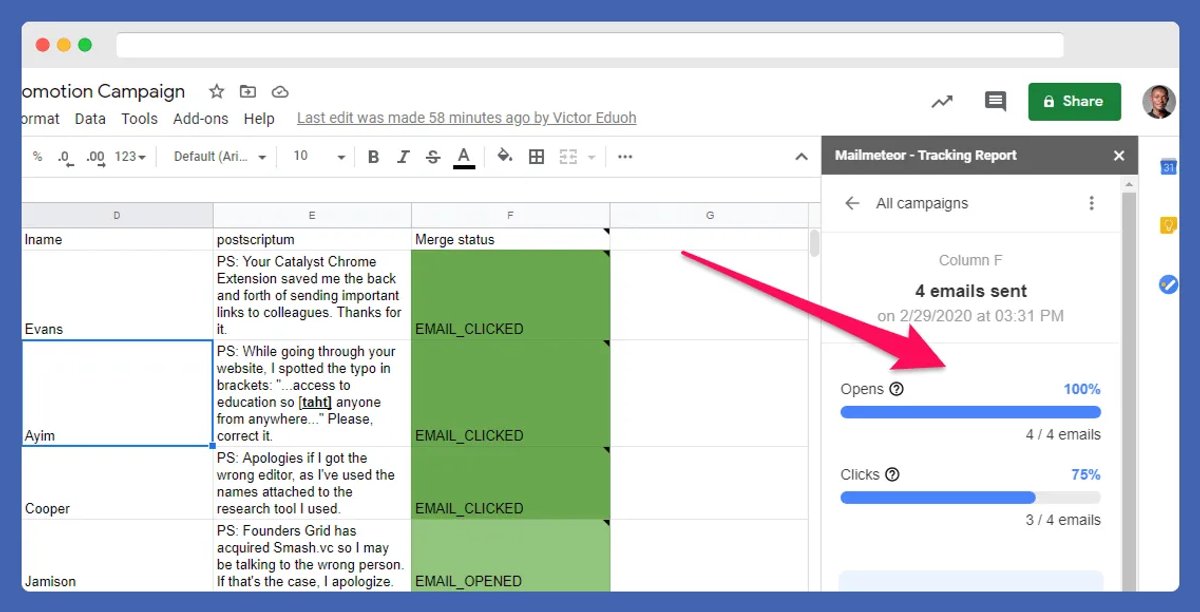
Task: Apply strikethrough formatting
Action: pos(433,156)
